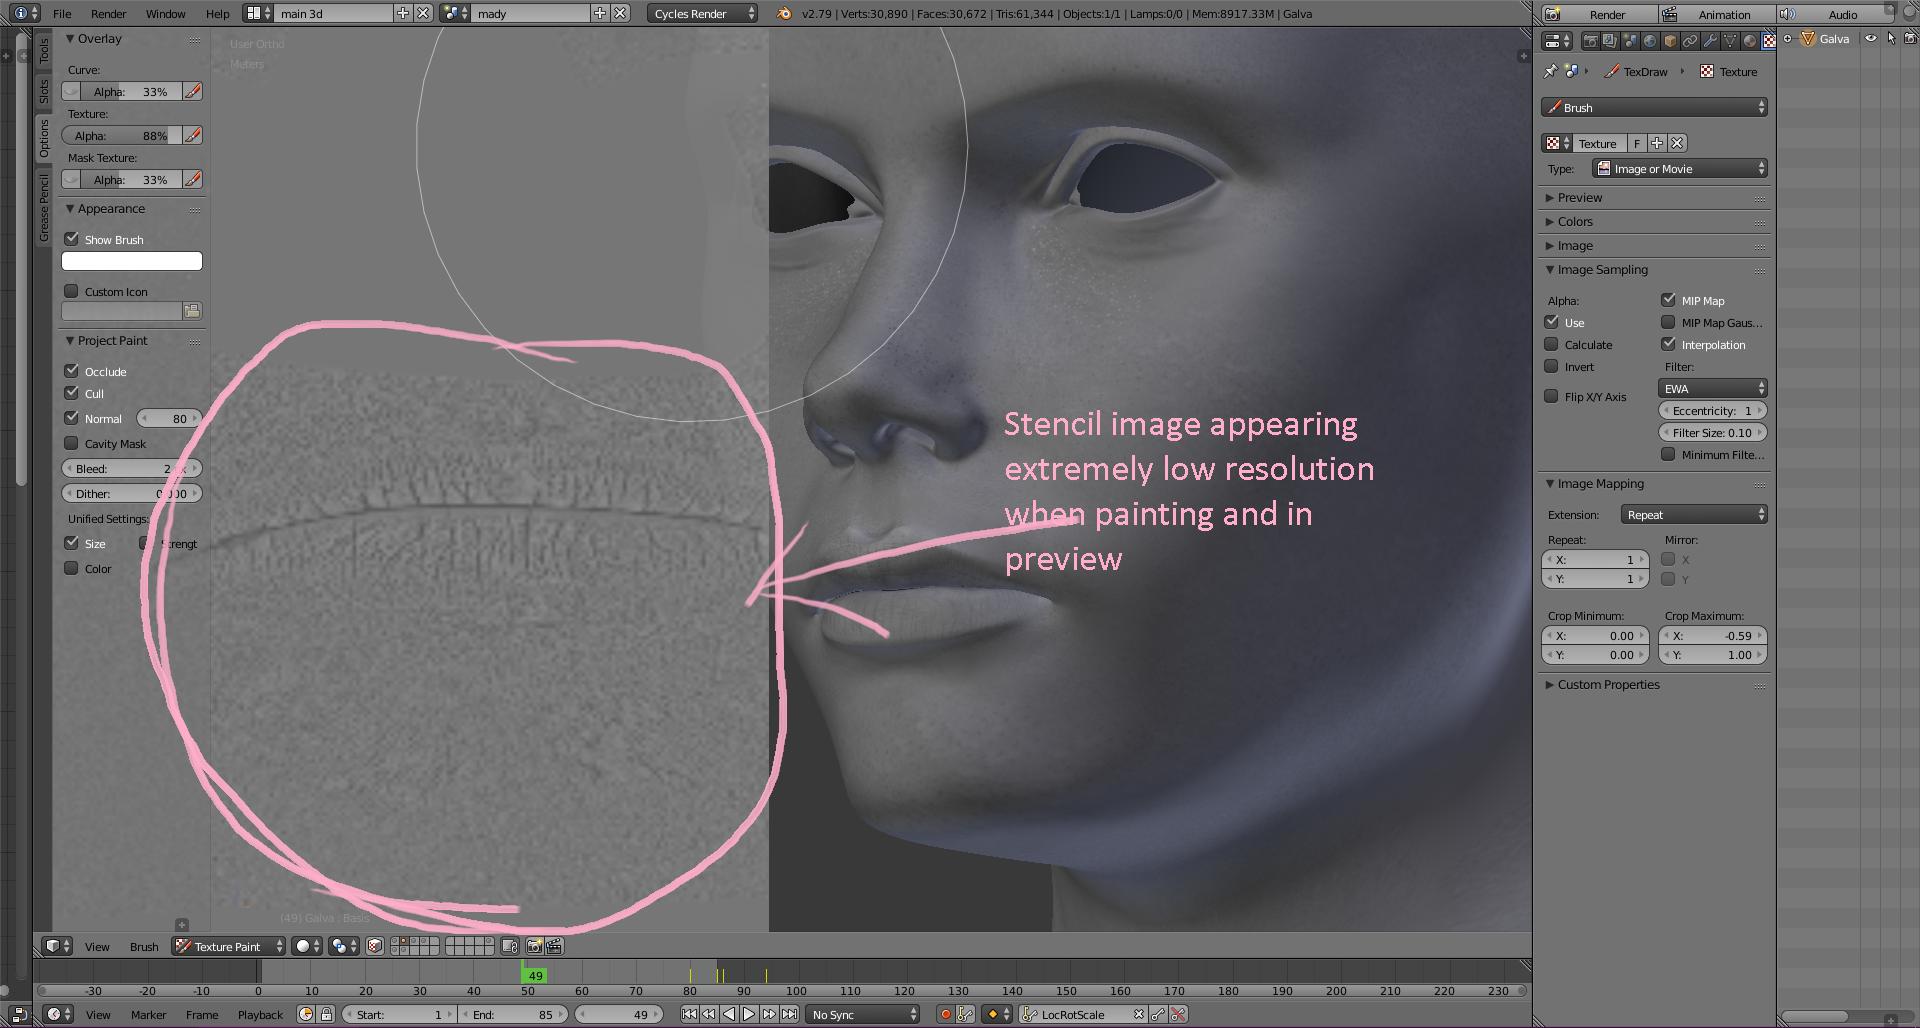Open the Window menu
Viewport: 1920px width, 1028px height.
click(165, 13)
